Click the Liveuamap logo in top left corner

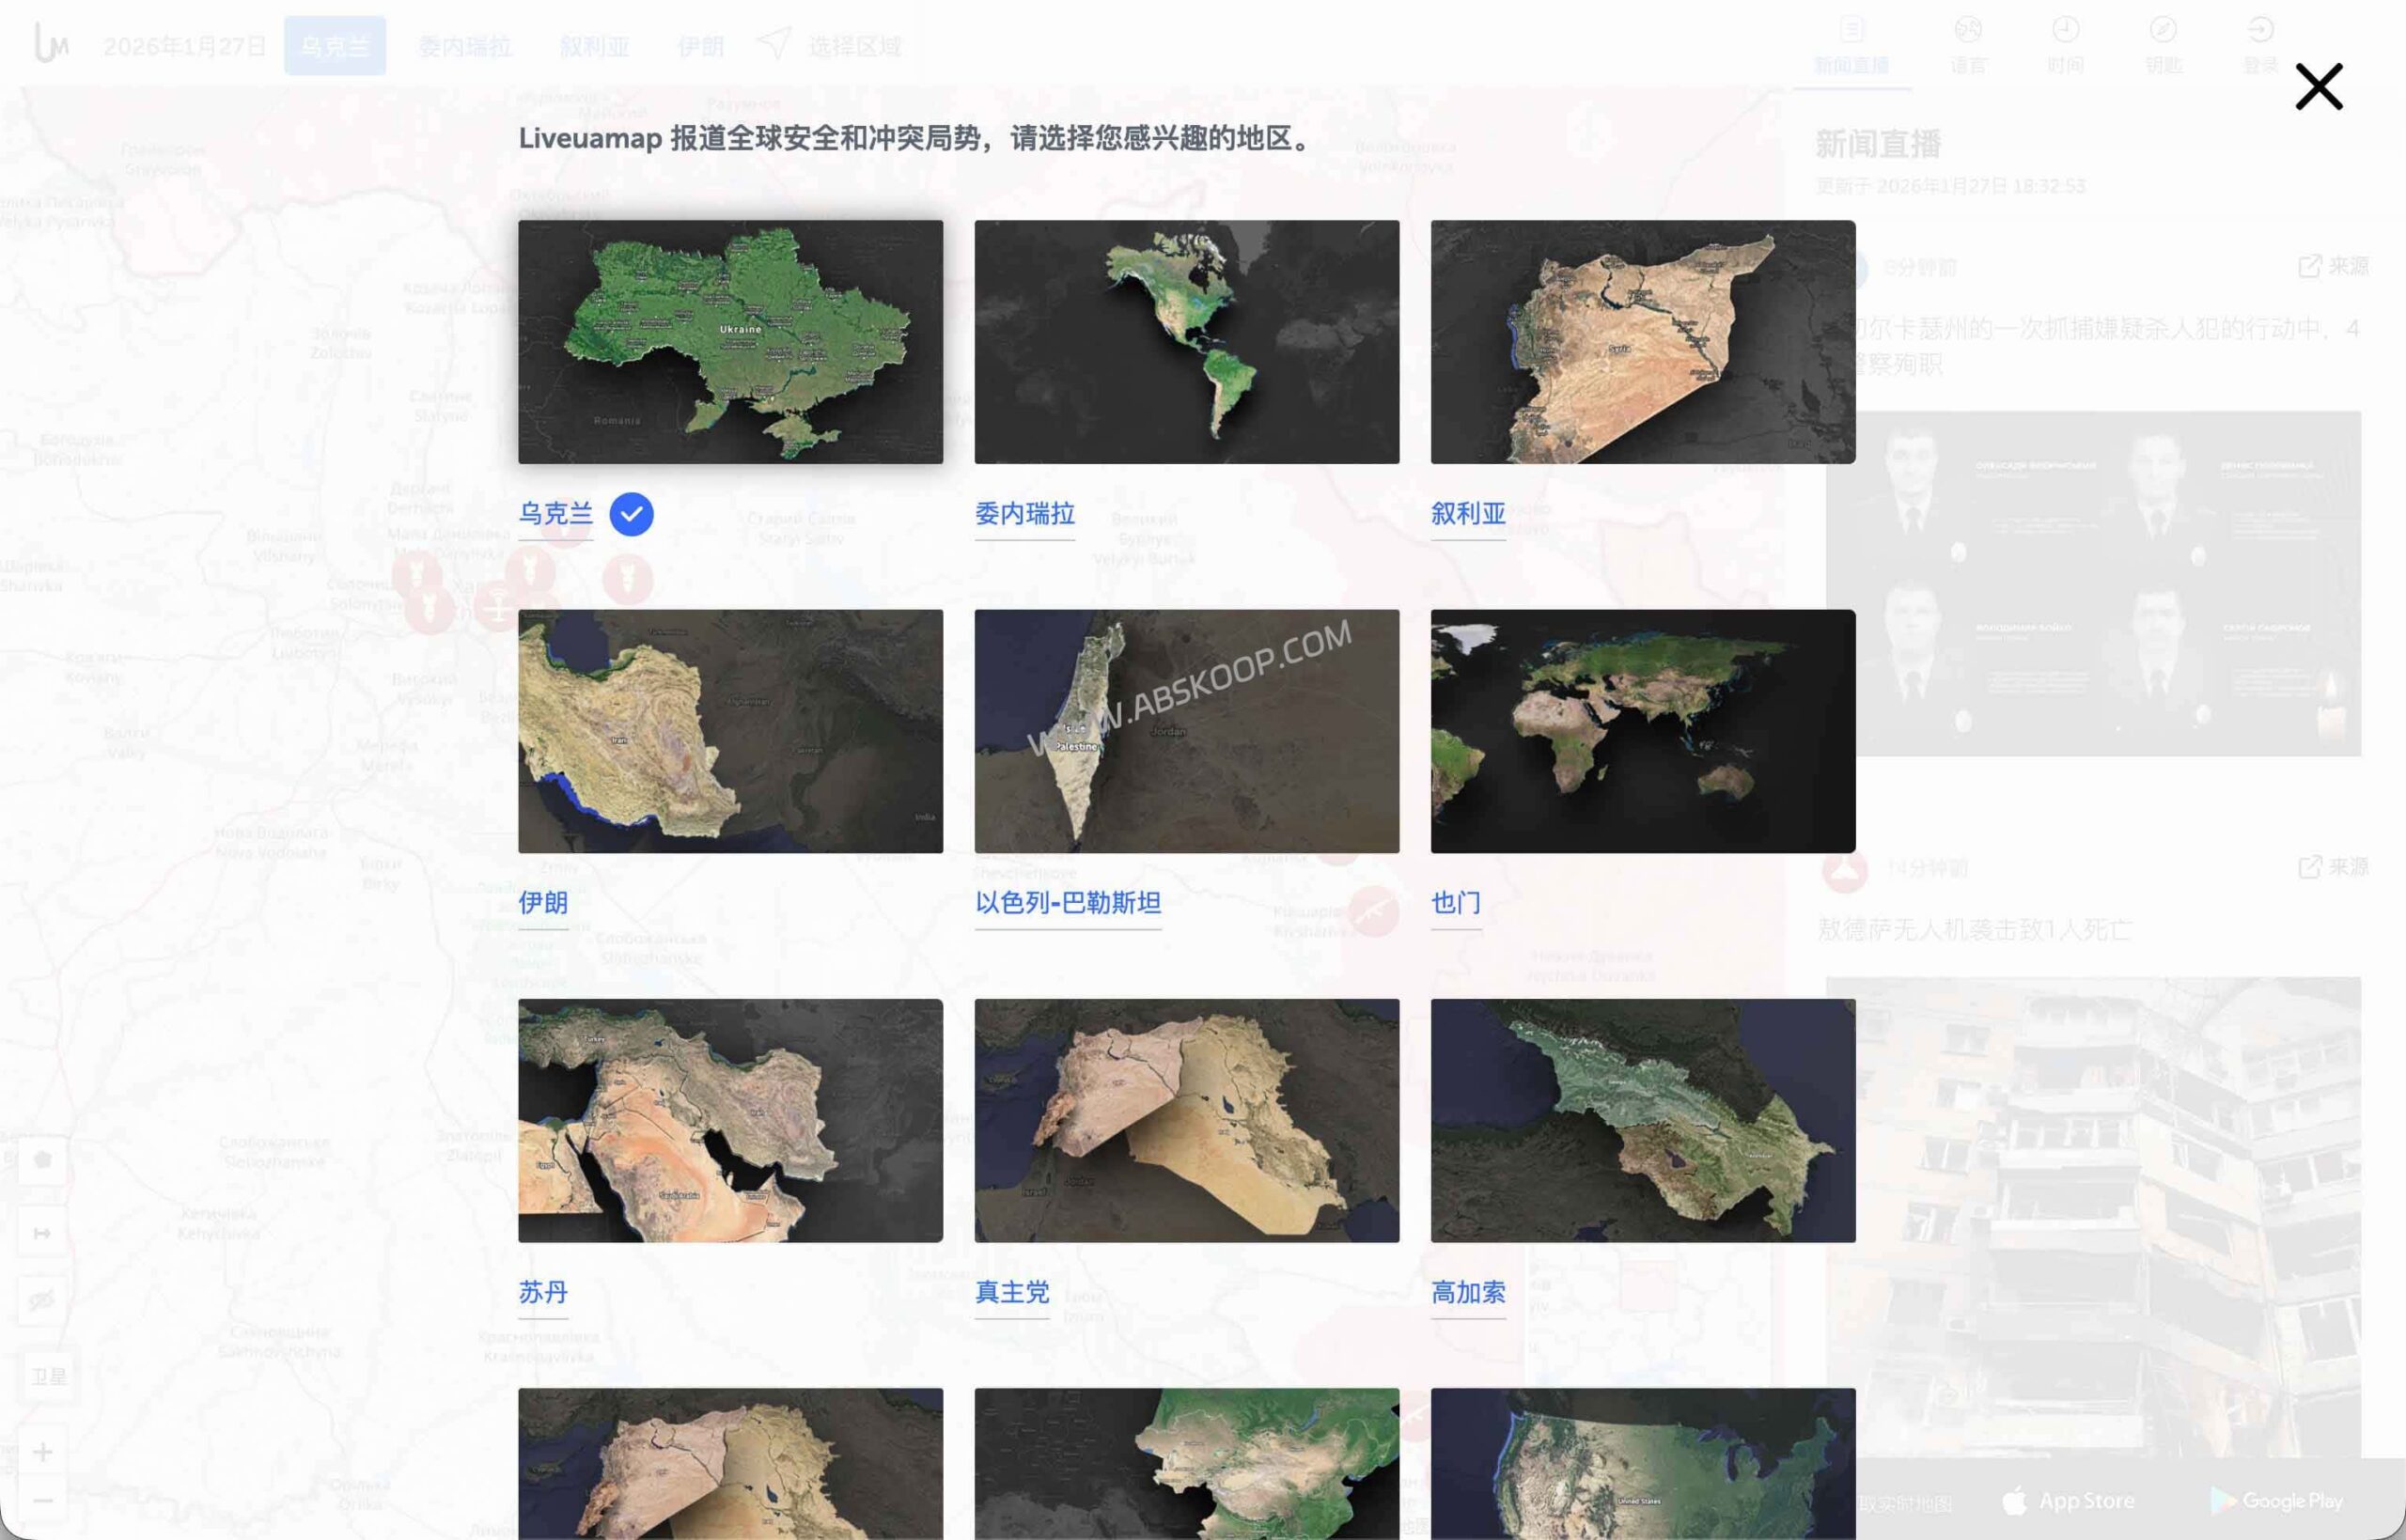tap(48, 42)
